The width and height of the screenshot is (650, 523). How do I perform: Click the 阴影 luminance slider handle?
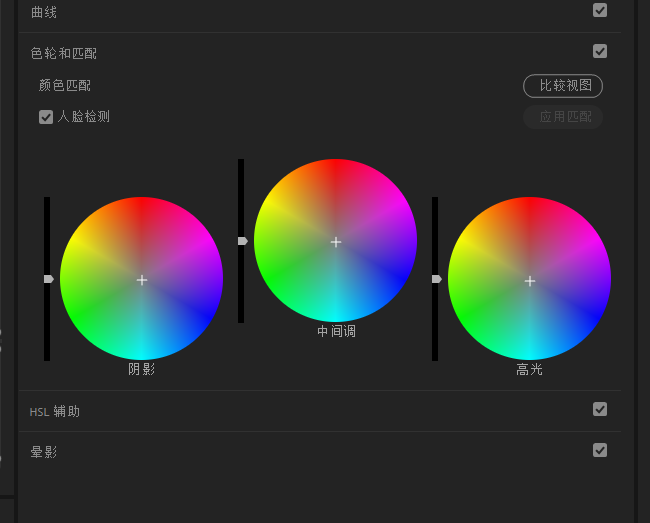click(48, 279)
